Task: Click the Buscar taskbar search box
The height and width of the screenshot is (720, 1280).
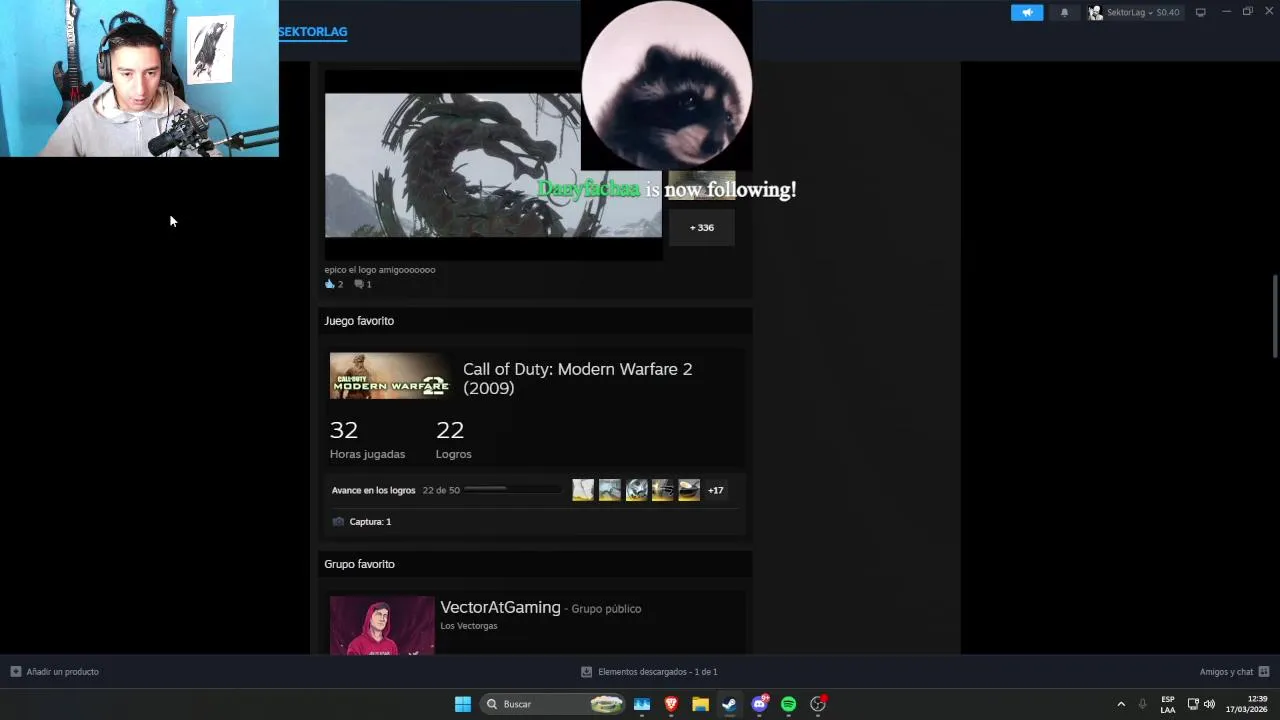Action: pos(552,704)
